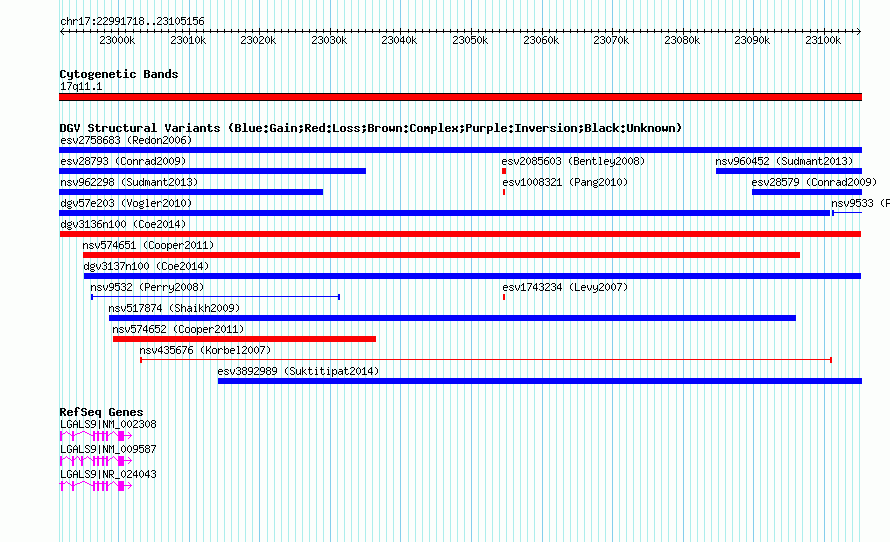890x542 pixels.
Task: Click the magenta LGALS9 NM_009587 gene glyph
Action: click(96, 461)
